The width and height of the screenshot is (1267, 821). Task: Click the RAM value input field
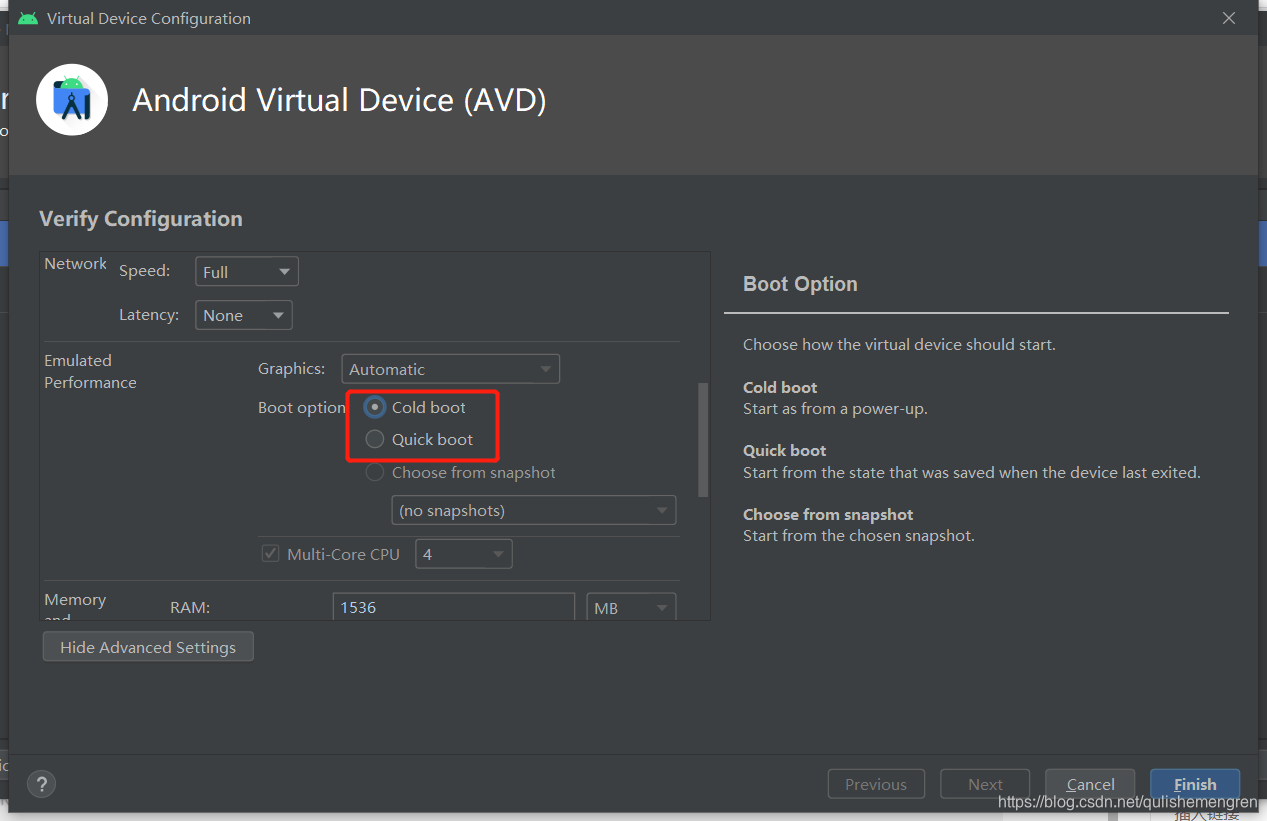click(x=454, y=607)
